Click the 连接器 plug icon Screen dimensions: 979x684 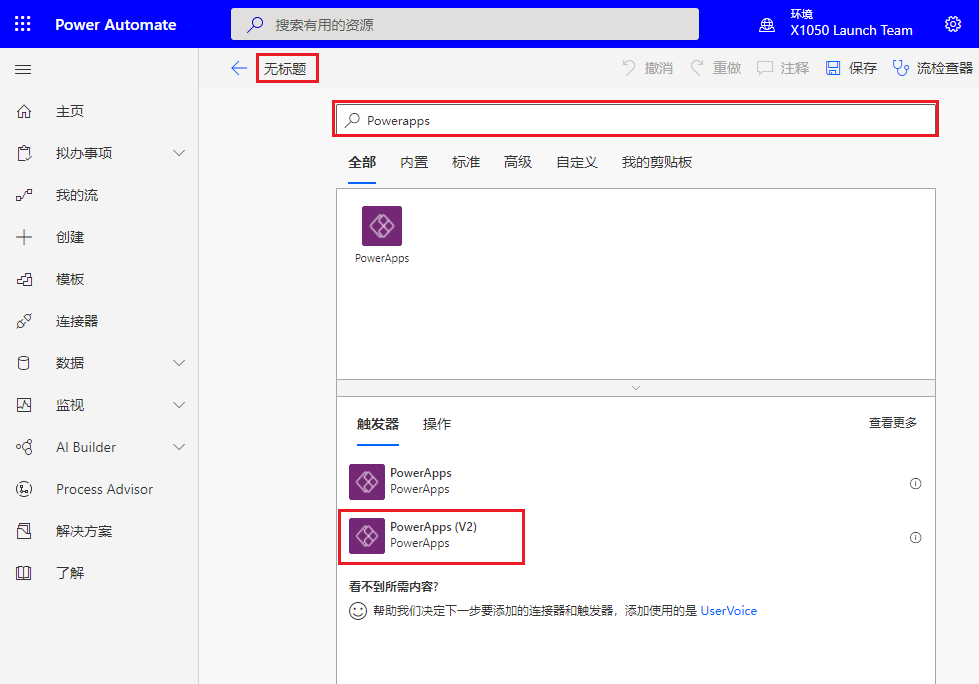[x=24, y=321]
